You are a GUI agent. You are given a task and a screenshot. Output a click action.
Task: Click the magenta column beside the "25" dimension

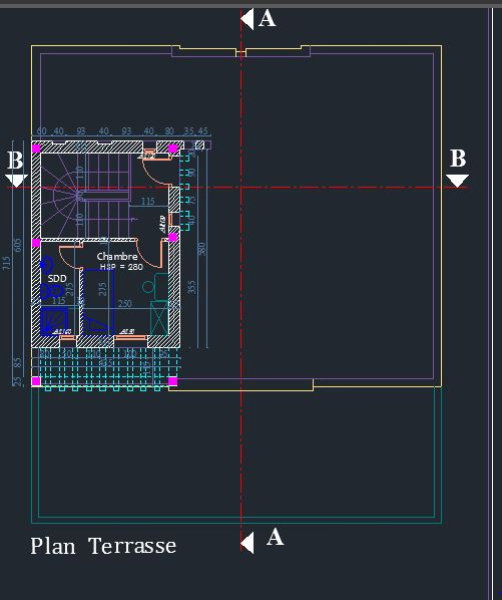pyautogui.click(x=36, y=381)
